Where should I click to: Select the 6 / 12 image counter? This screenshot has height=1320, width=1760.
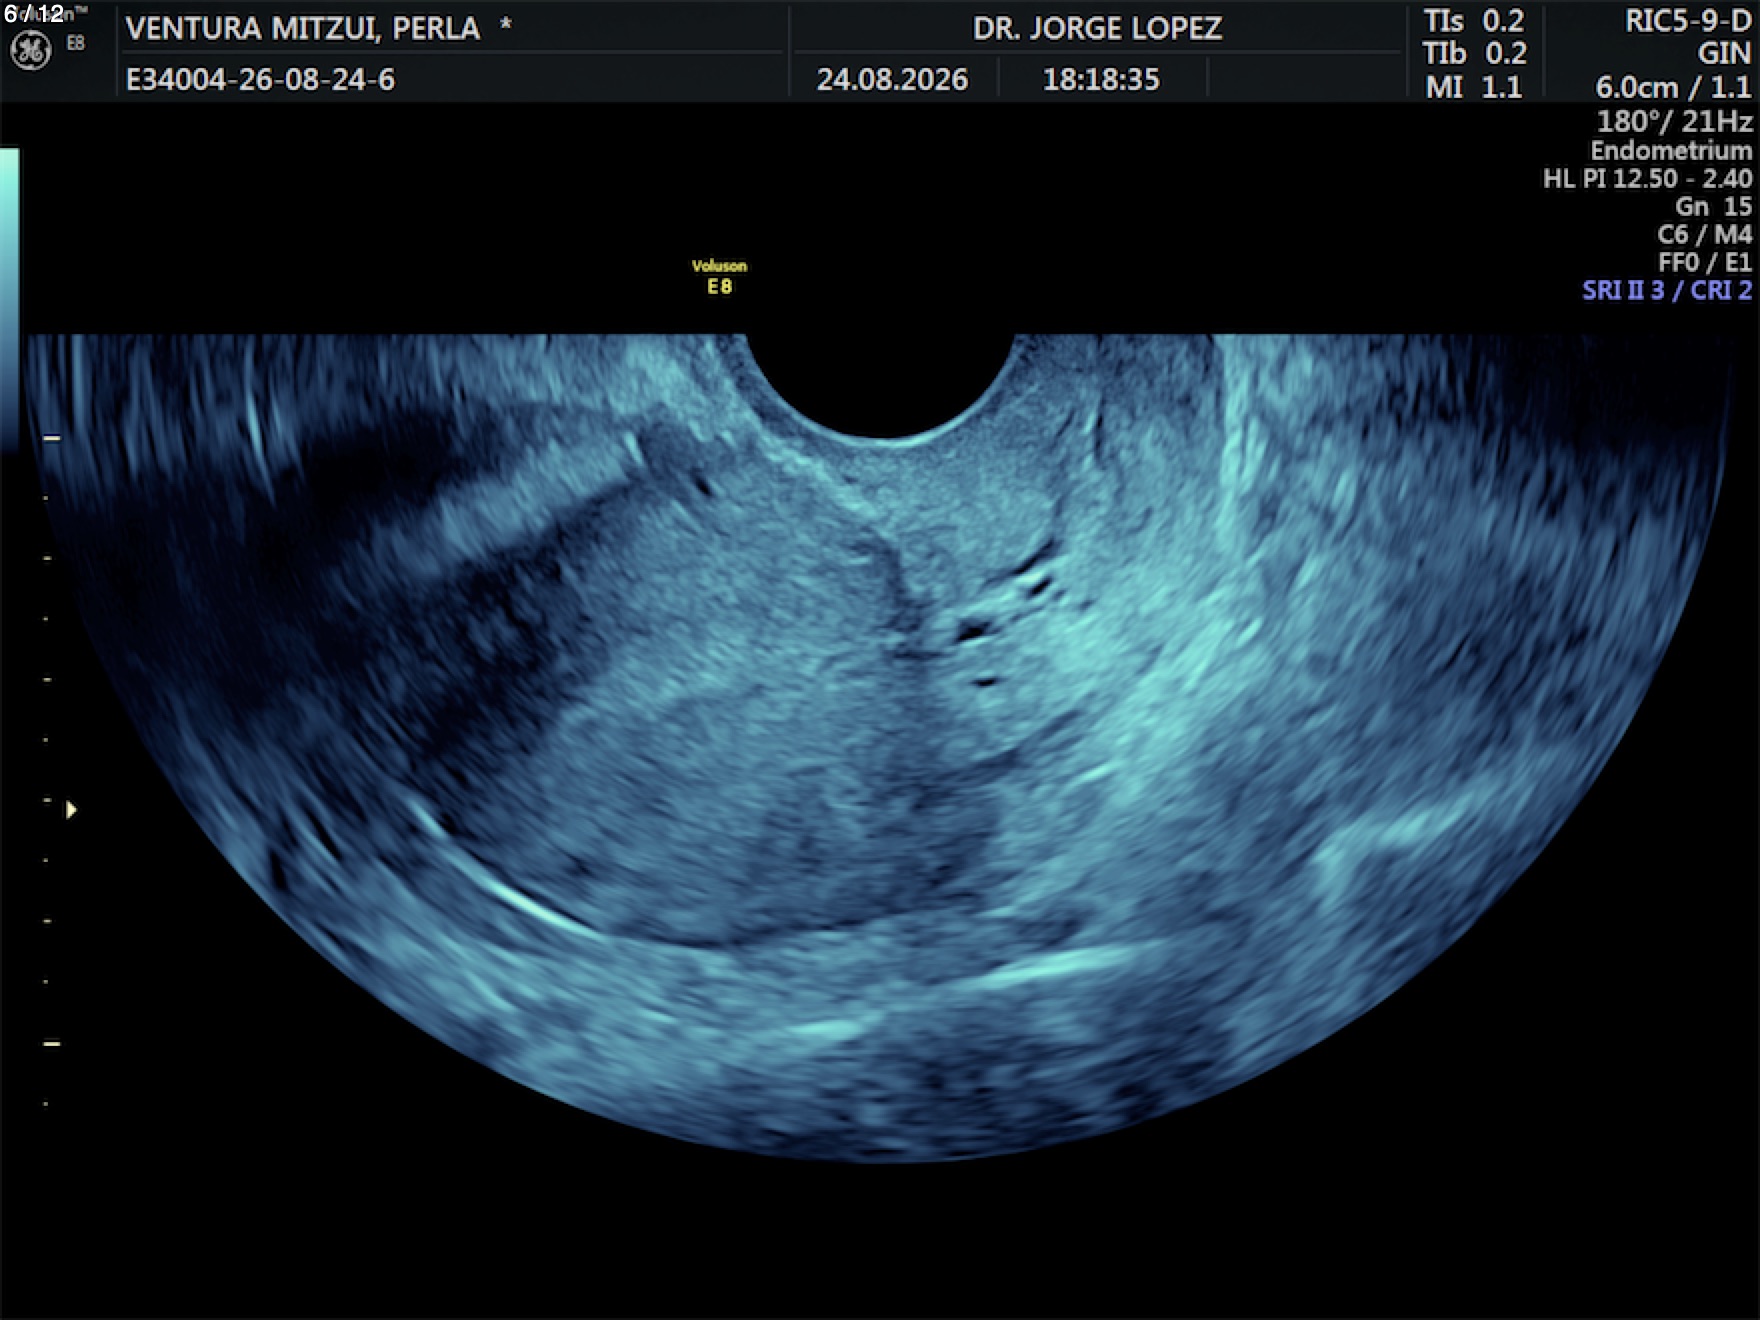(x=34, y=13)
